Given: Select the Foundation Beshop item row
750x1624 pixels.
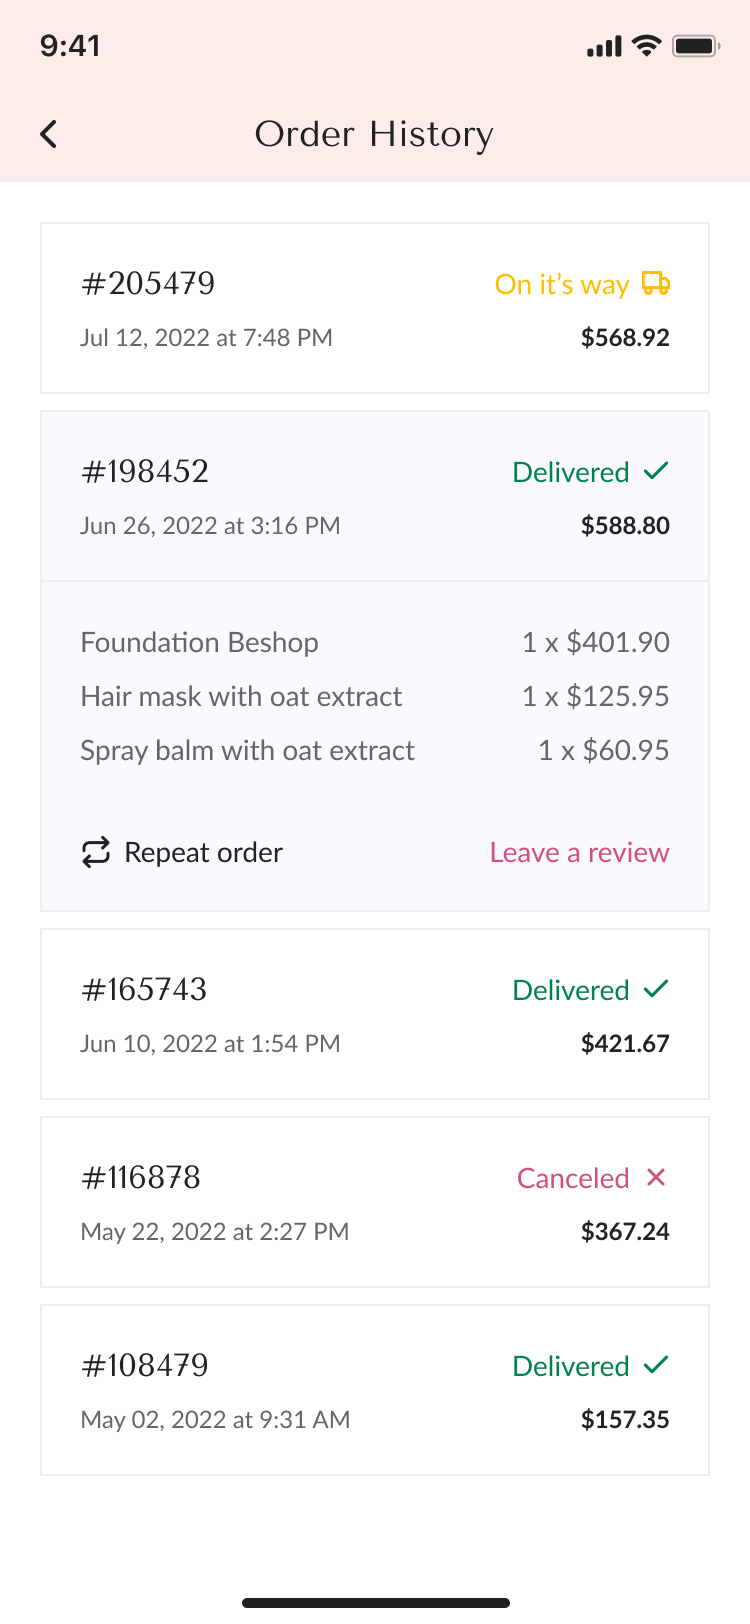Looking at the screenshot, I should point(375,642).
